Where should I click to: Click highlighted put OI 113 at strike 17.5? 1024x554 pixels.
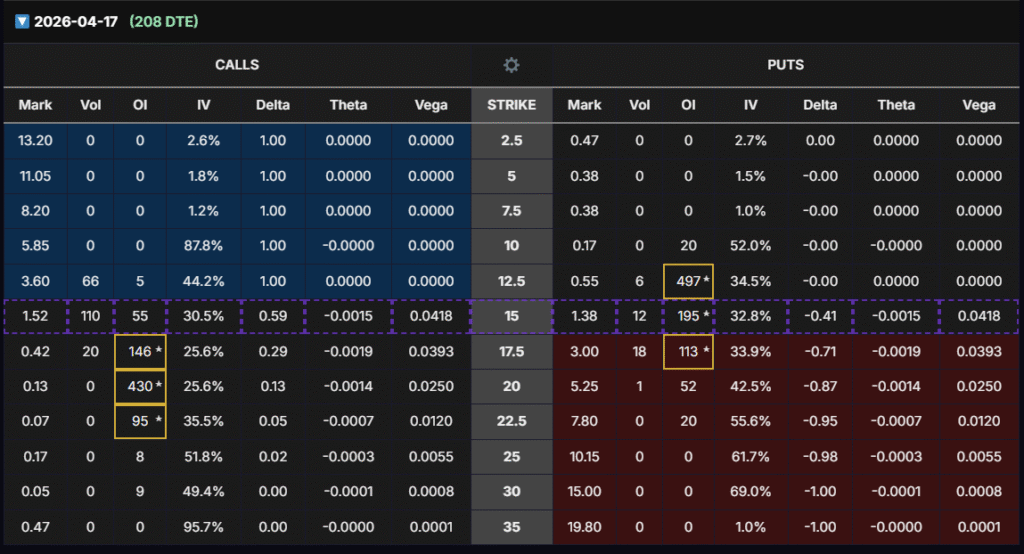(x=688, y=352)
